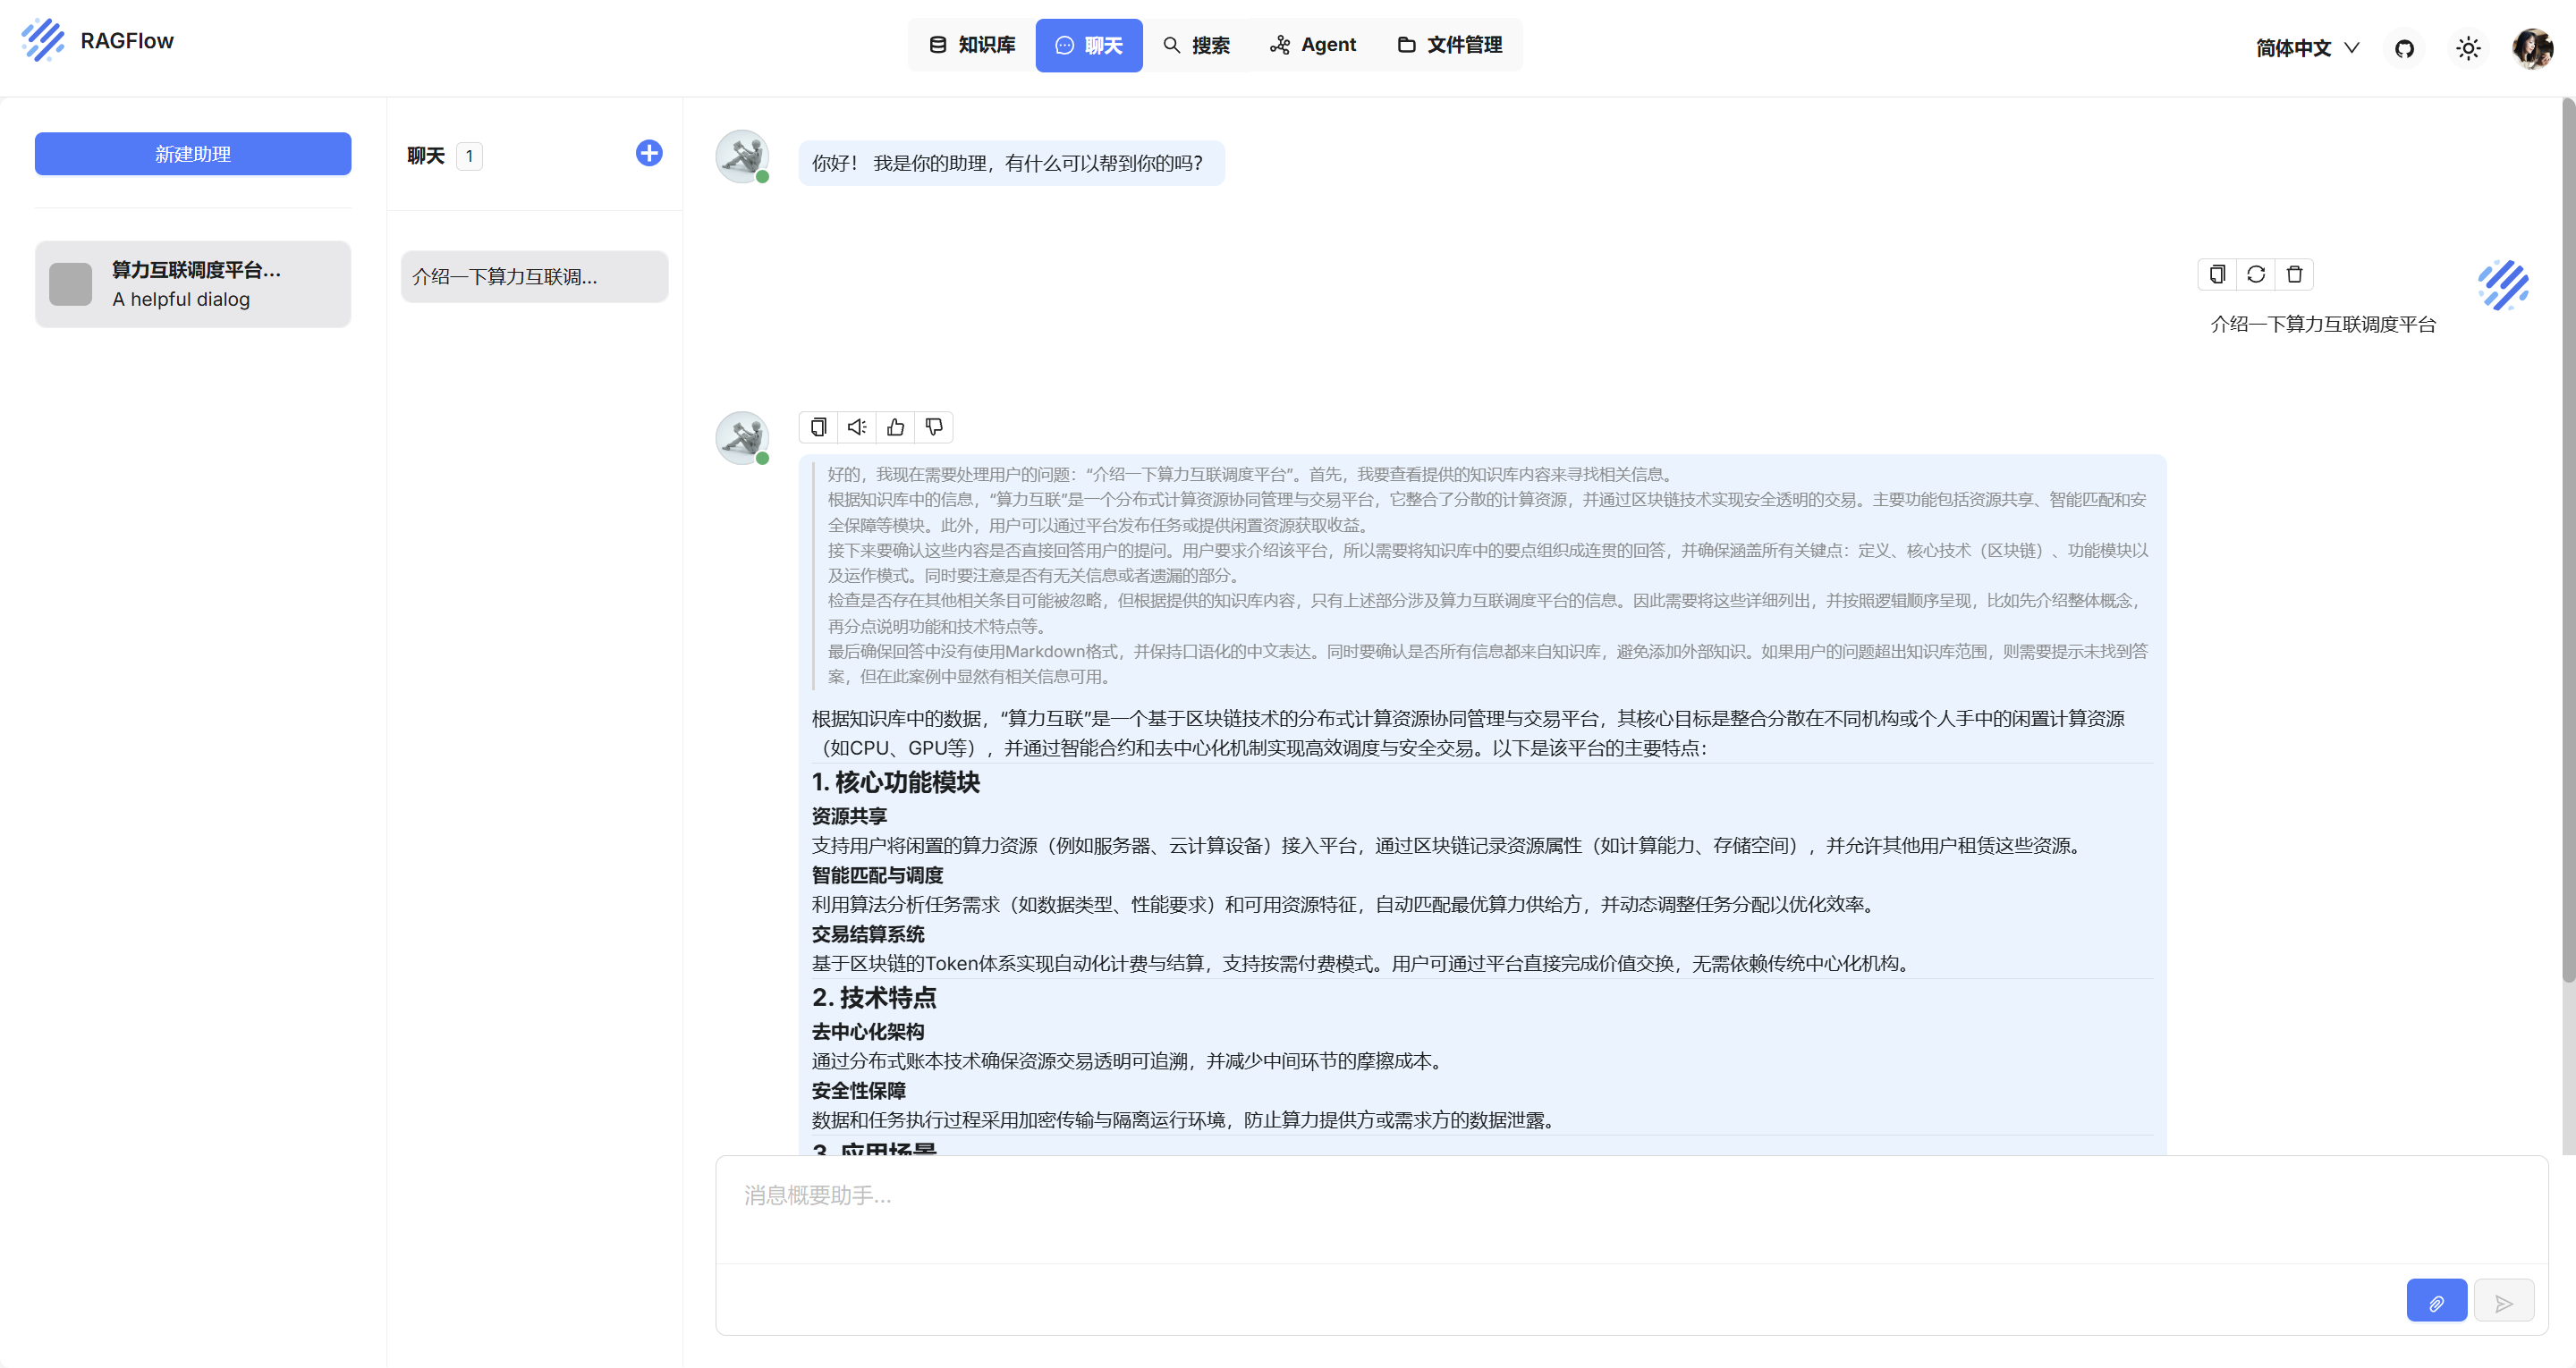The width and height of the screenshot is (2576, 1368).
Task: Click the 新建助理 new assistant button
Action: point(193,154)
